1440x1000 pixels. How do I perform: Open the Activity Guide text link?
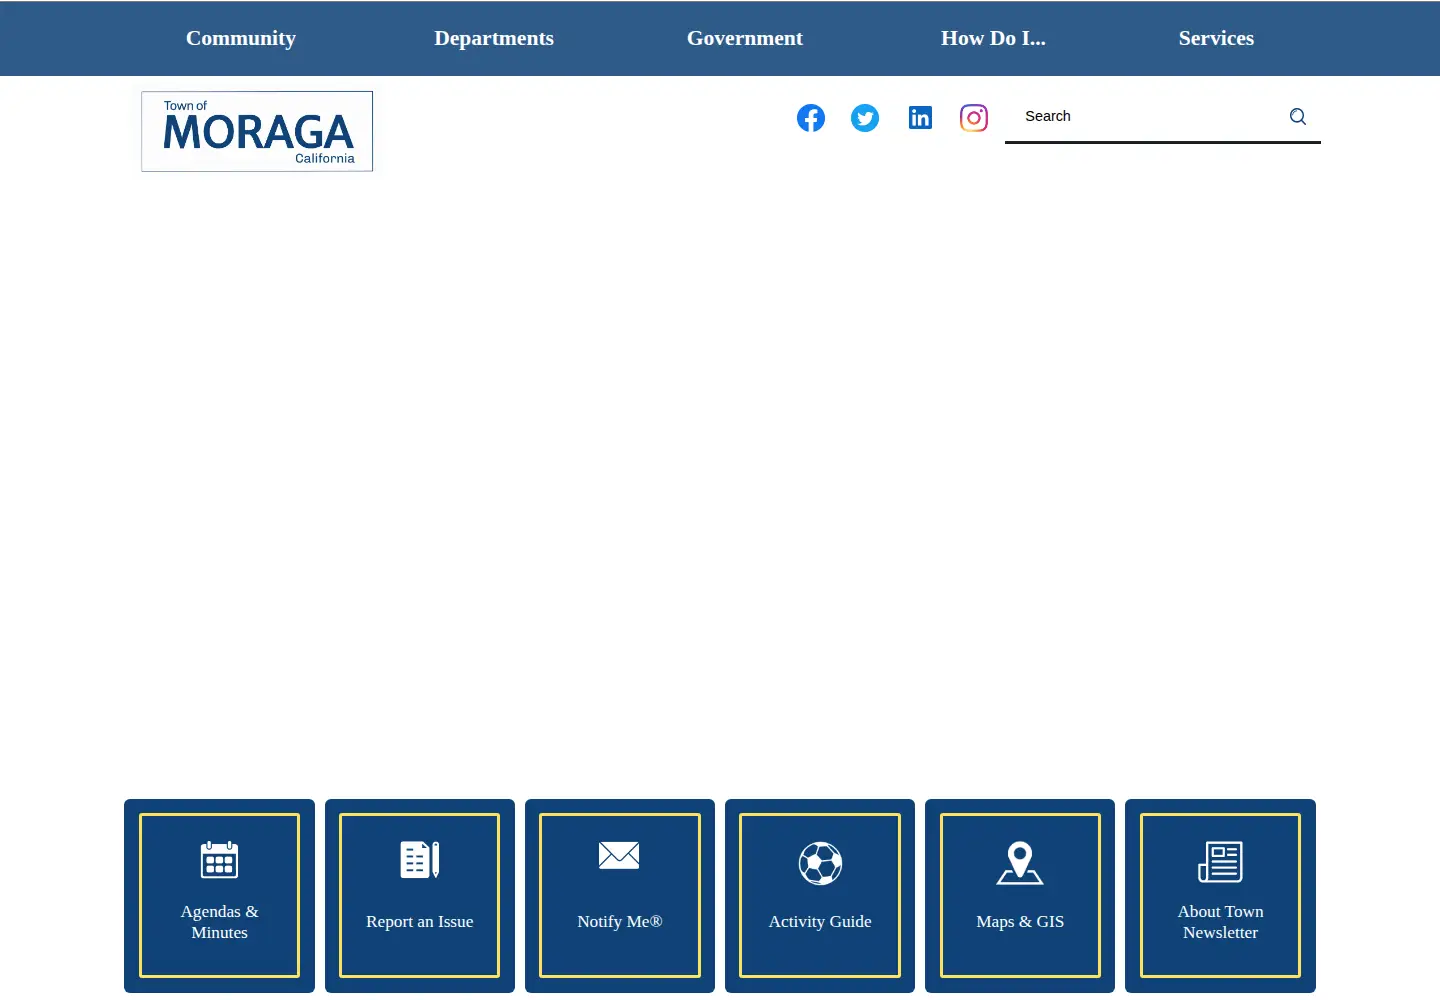(820, 922)
